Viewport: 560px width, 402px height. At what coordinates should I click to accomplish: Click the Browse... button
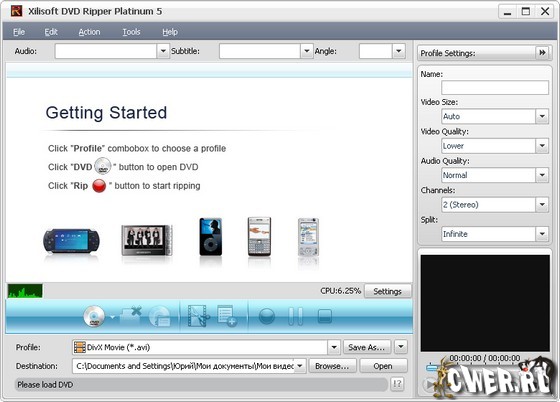coord(332,366)
